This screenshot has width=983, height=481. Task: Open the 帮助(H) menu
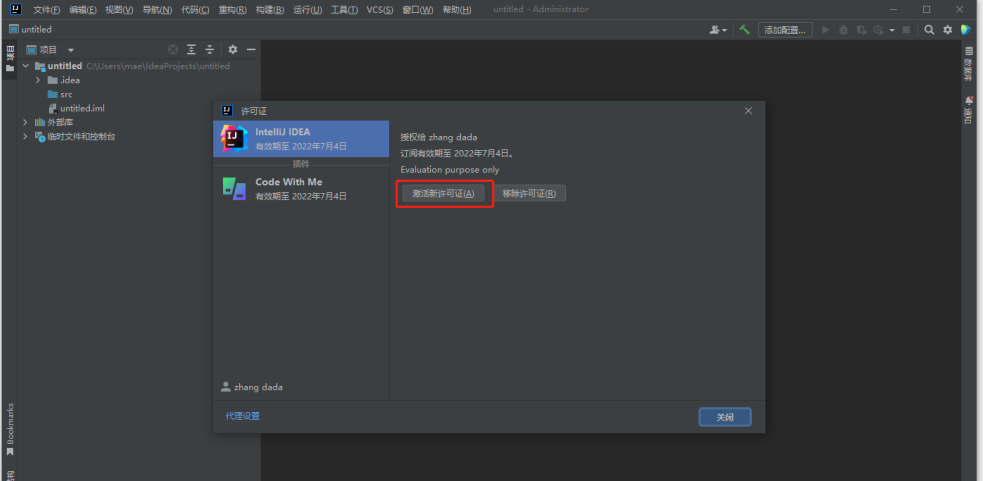click(456, 9)
